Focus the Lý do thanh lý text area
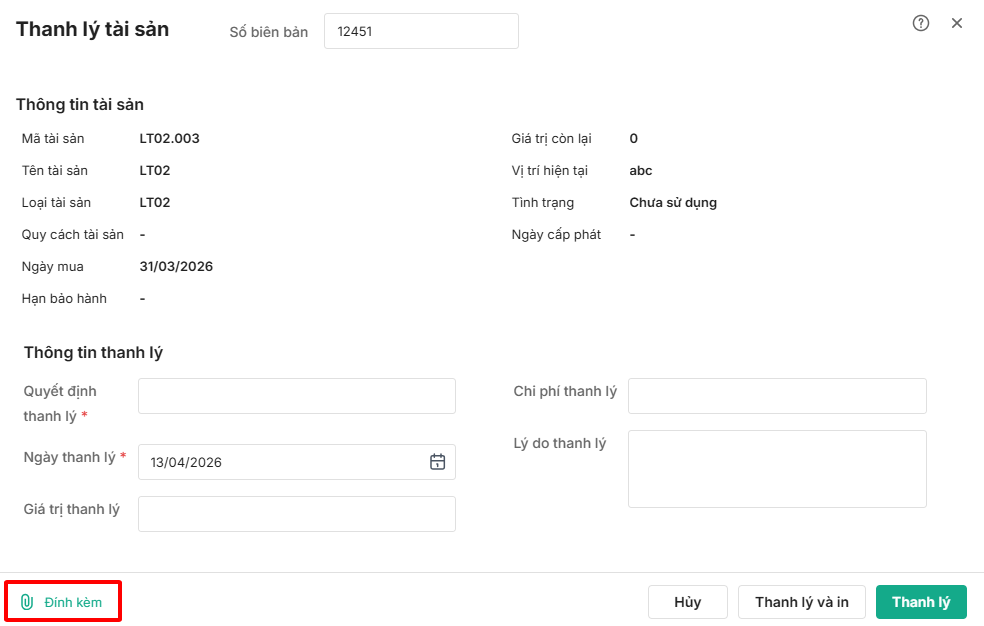Image resolution: width=984 pixels, height=626 pixels. [777, 469]
